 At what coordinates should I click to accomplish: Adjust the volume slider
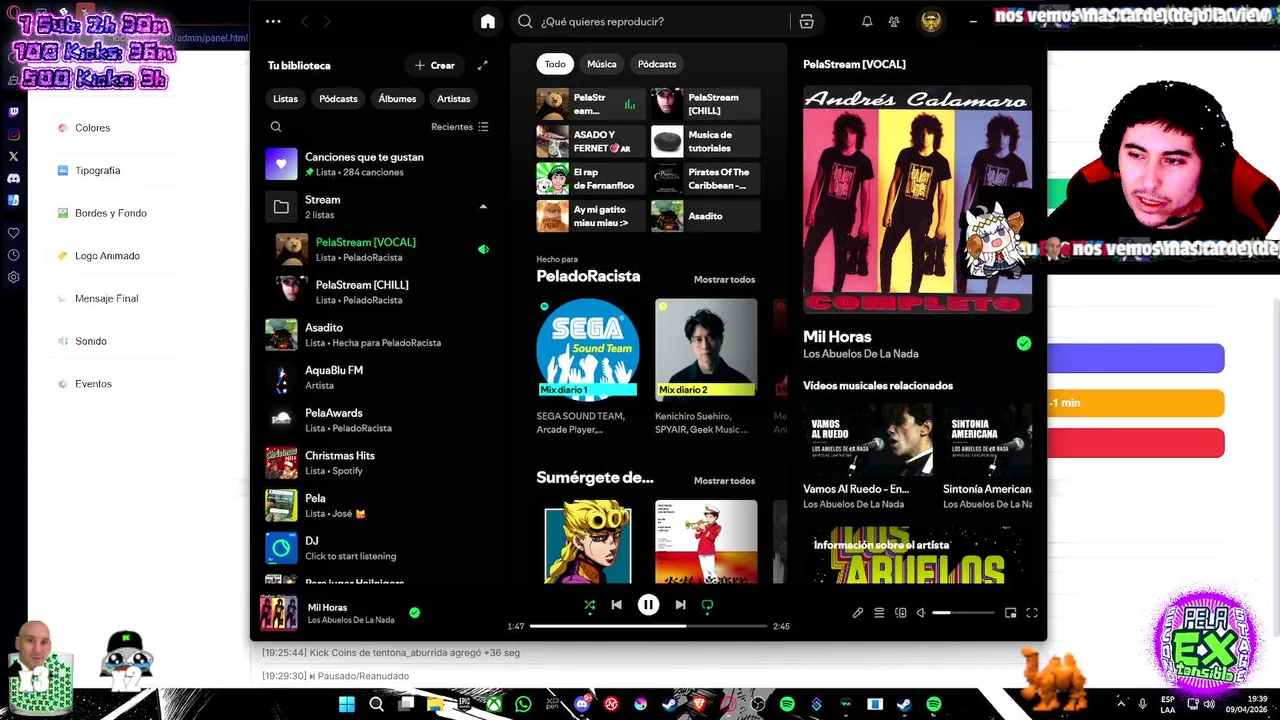point(963,613)
